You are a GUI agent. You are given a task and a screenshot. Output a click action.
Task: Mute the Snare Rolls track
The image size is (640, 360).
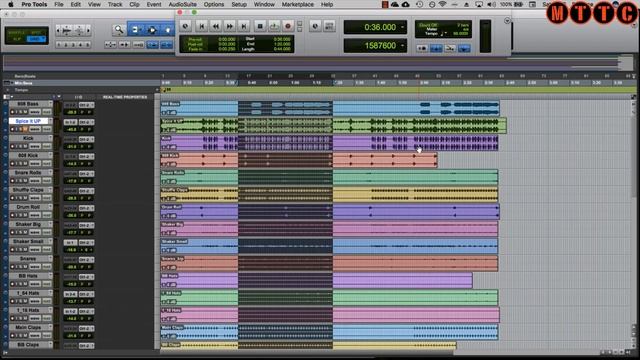[25, 180]
